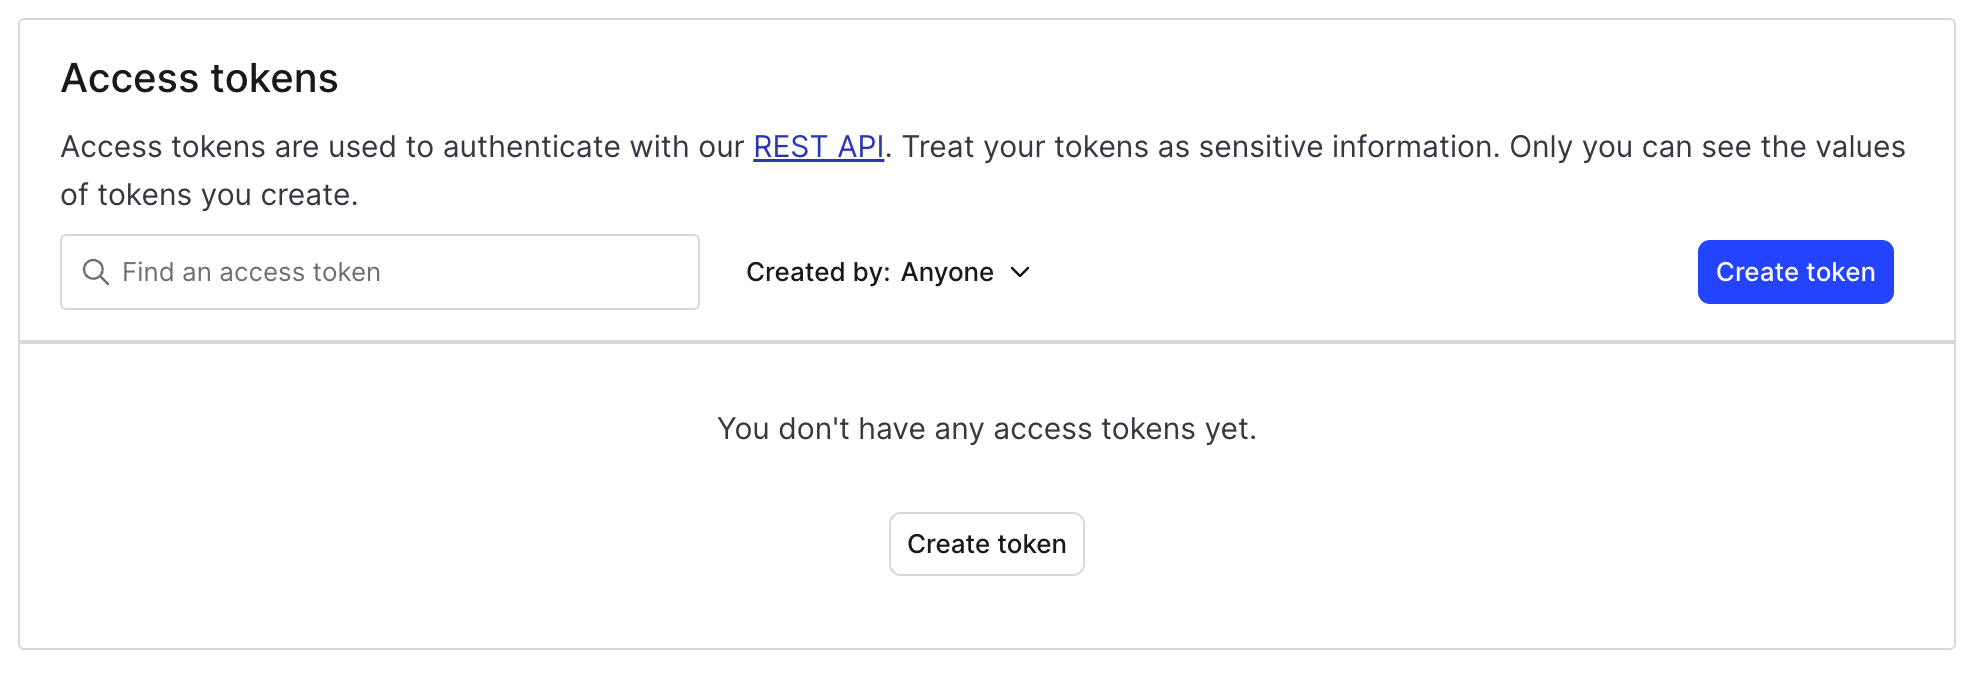Create a token from the top-right button
The width and height of the screenshot is (1974, 674).
[1795, 272]
